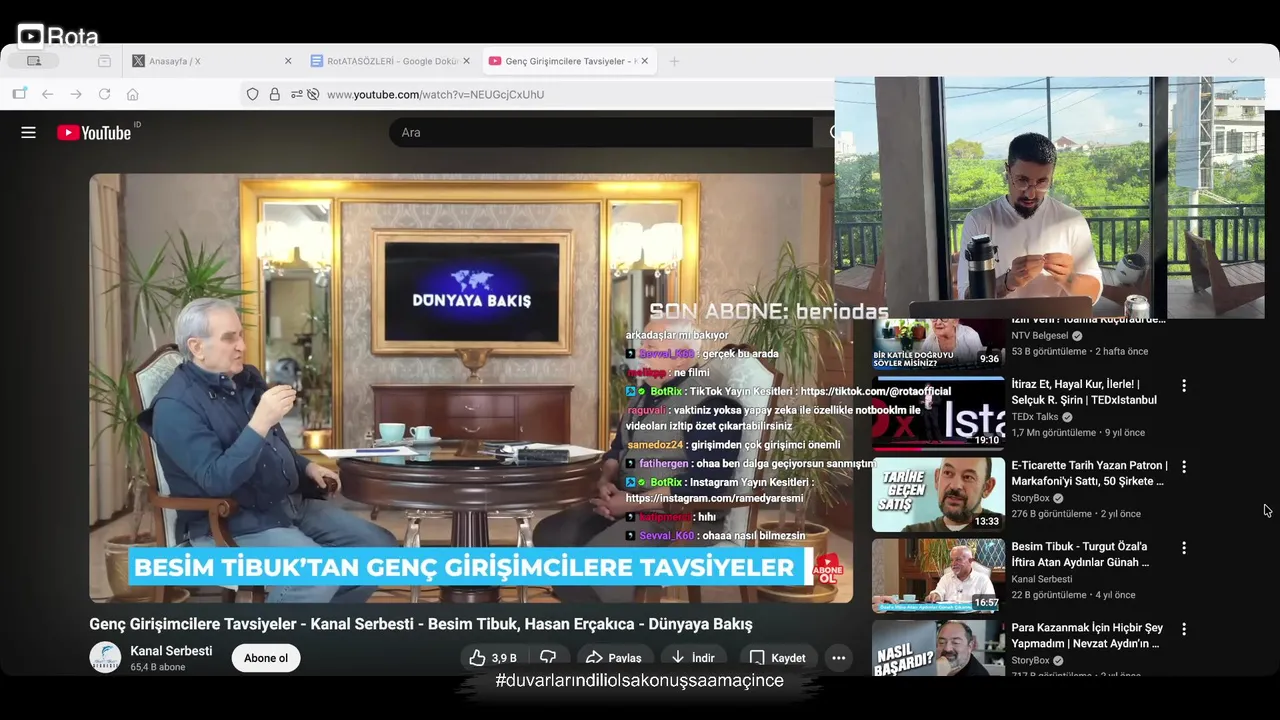Screen dimensions: 1280x720
Task: Open the Tarihe Geçen Satış 13:33 thumbnail
Action: coord(938,494)
